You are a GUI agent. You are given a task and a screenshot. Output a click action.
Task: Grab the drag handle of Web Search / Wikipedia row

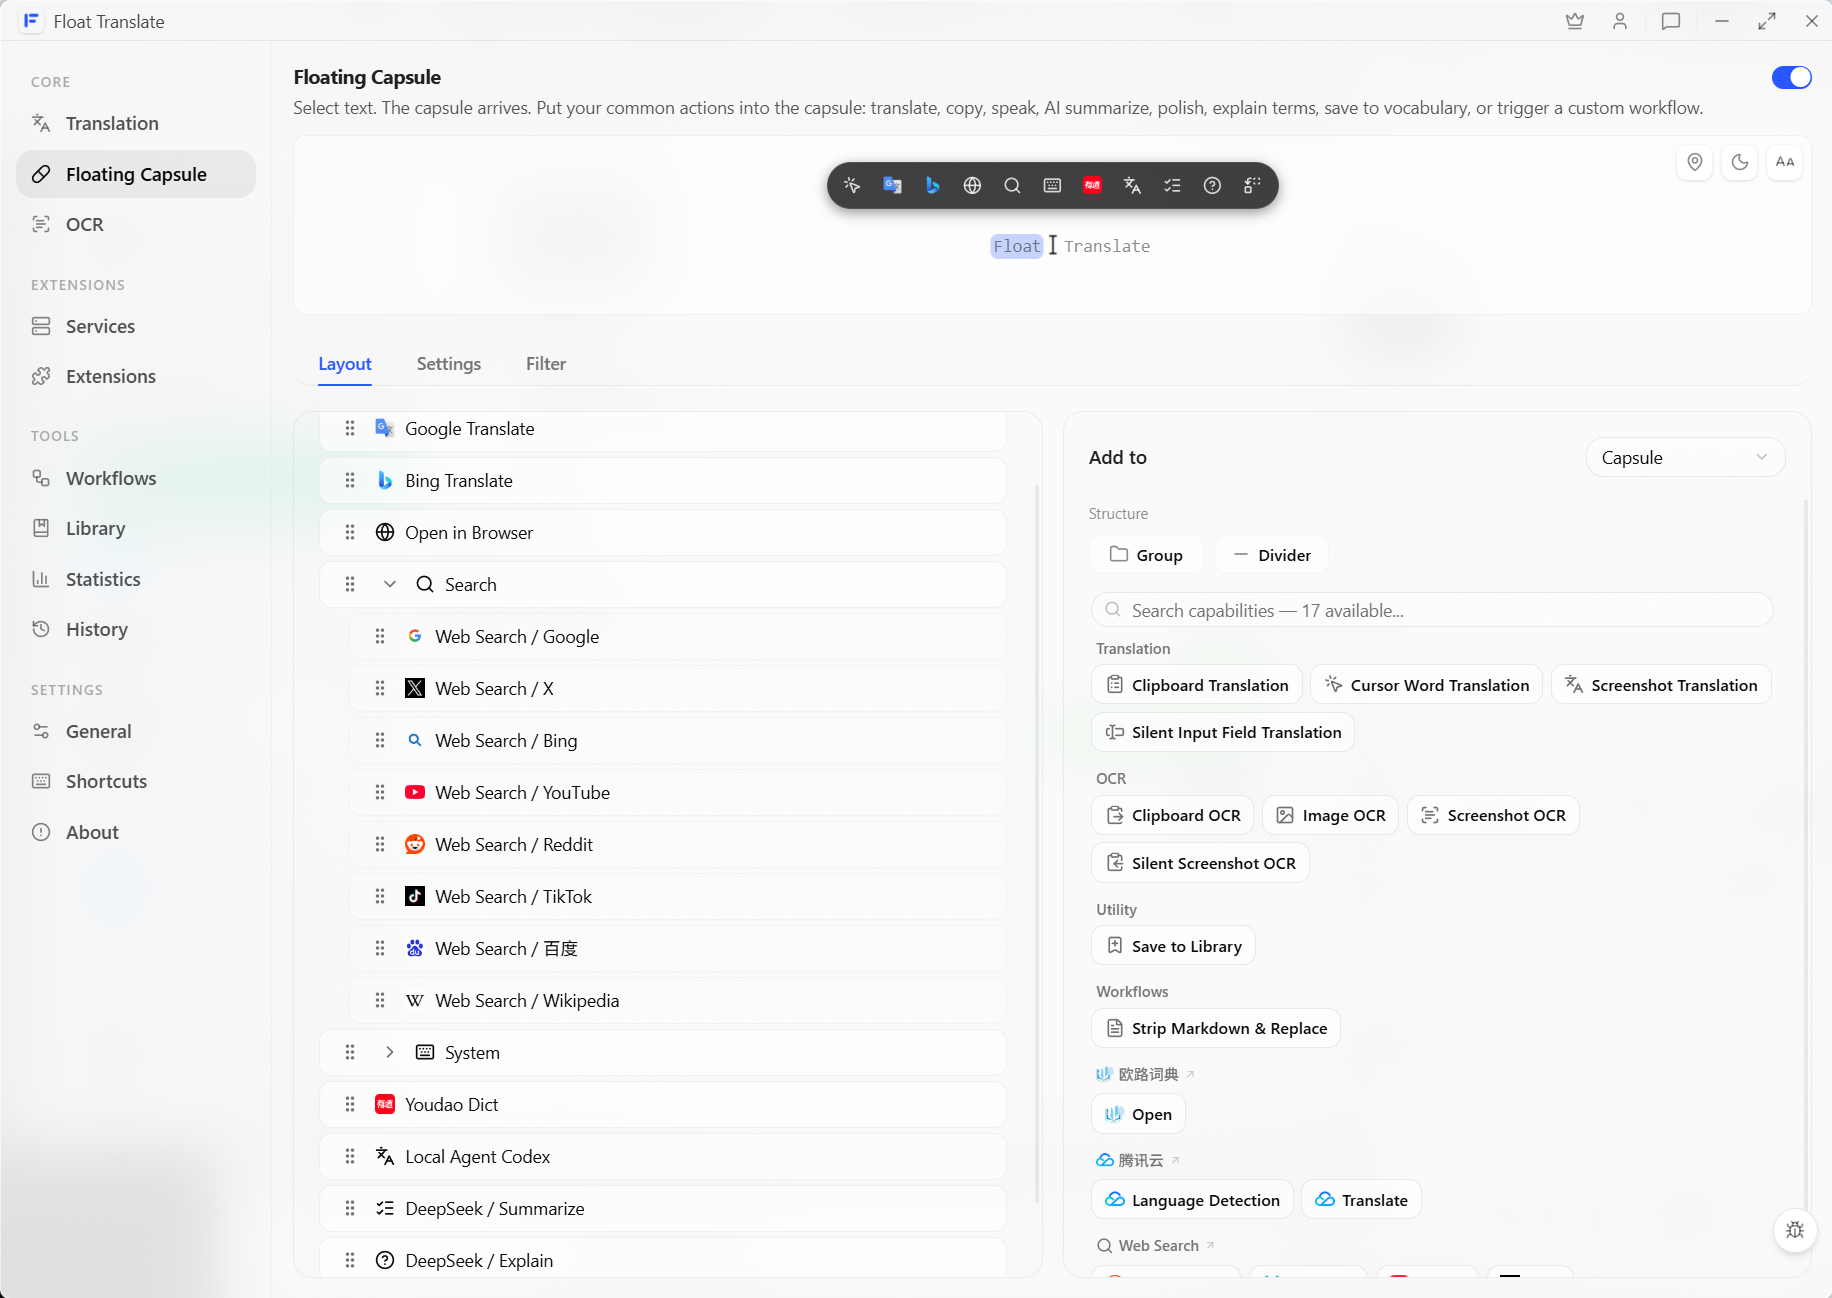click(x=380, y=1001)
